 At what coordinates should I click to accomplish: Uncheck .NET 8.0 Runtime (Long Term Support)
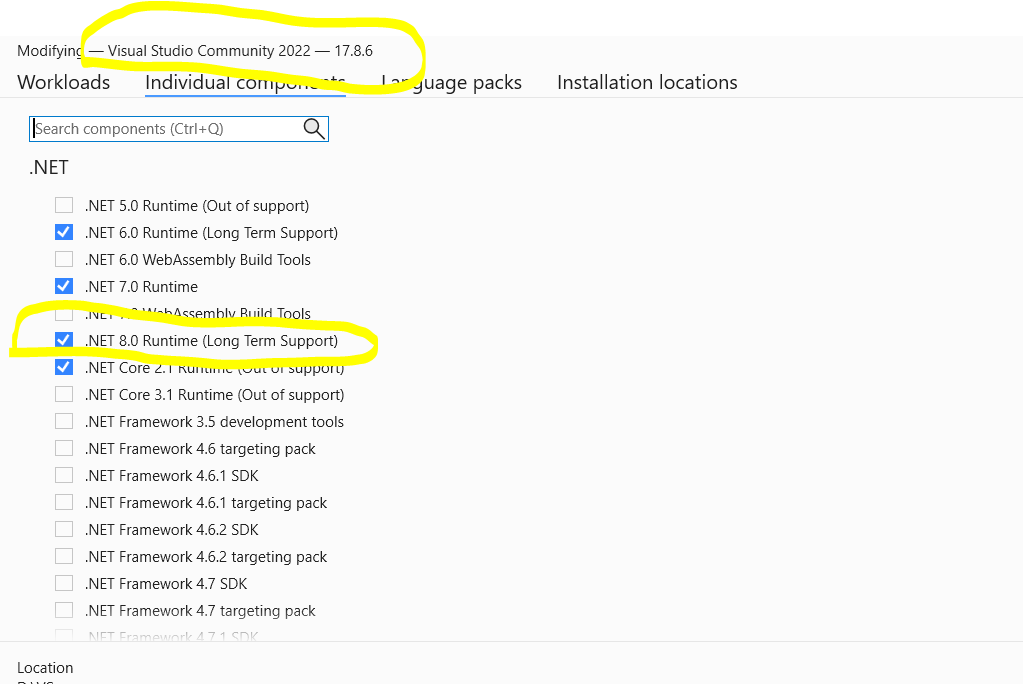click(64, 340)
